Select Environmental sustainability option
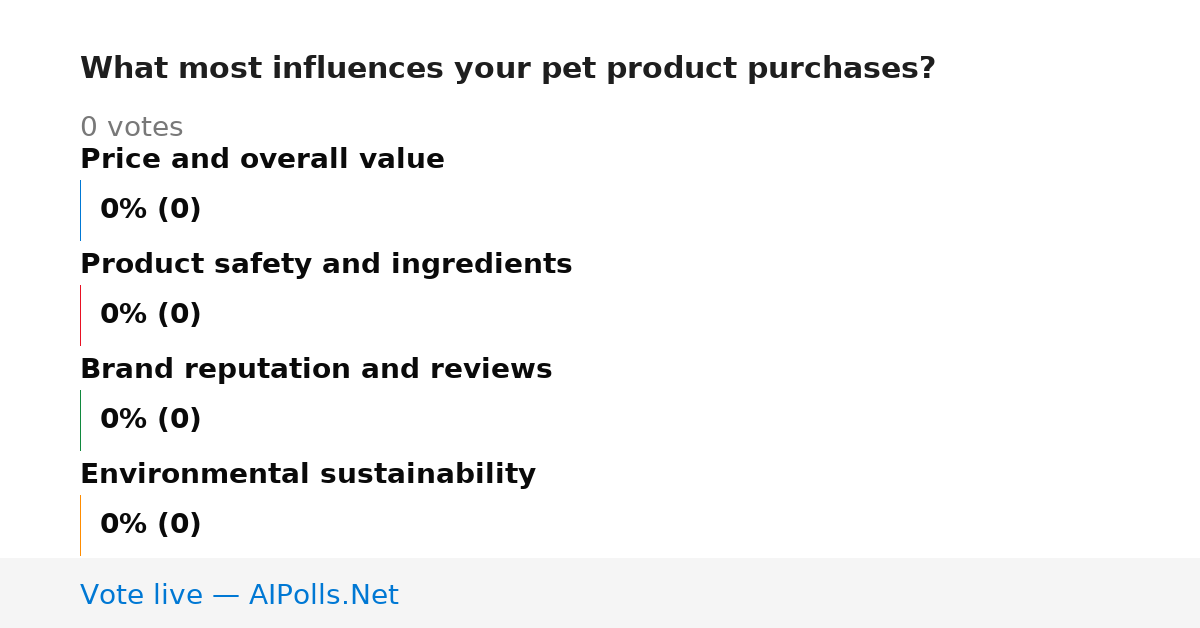 coord(308,474)
